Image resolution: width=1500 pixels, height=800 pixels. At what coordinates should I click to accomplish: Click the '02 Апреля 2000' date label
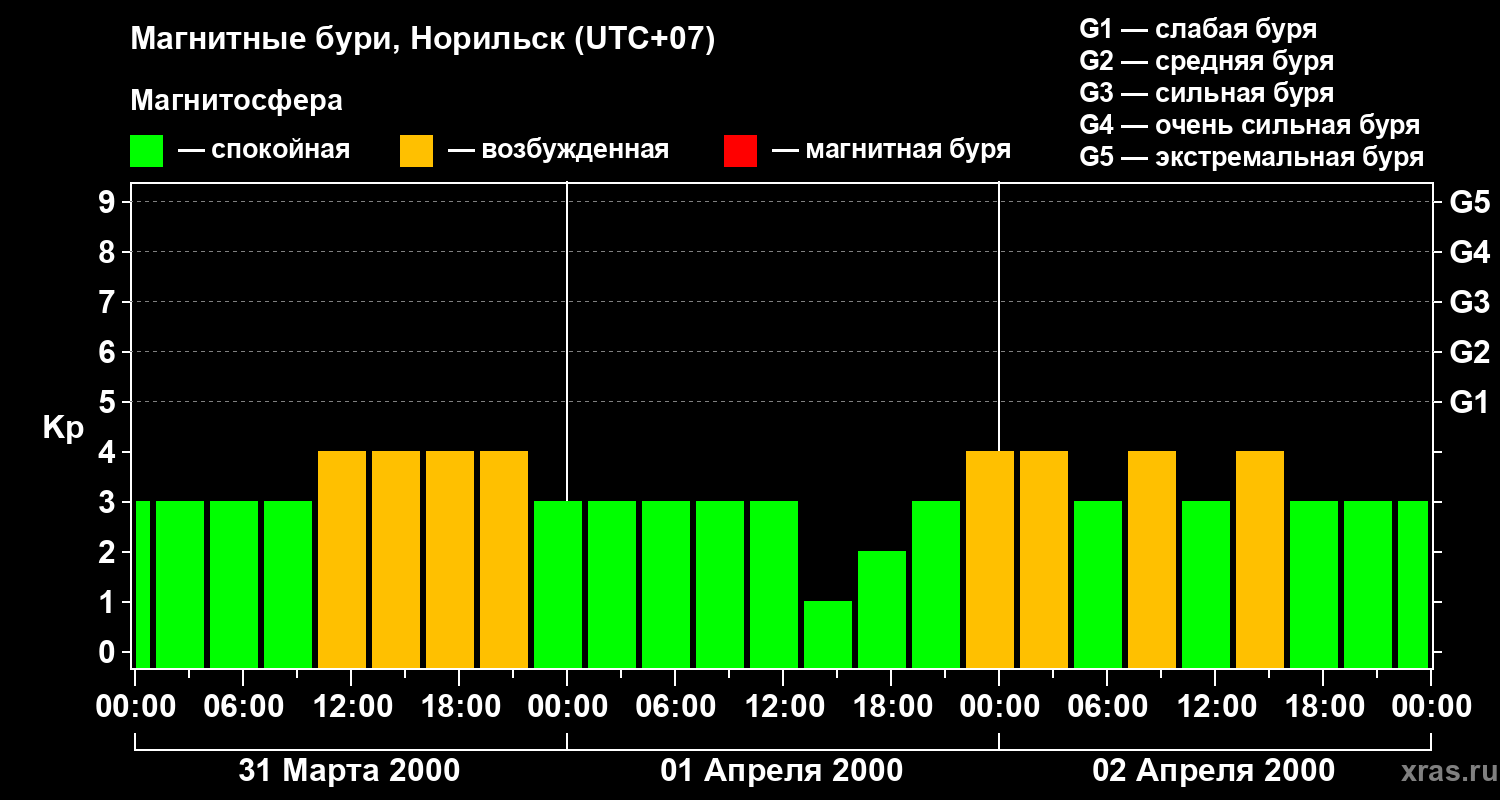(x=1214, y=771)
